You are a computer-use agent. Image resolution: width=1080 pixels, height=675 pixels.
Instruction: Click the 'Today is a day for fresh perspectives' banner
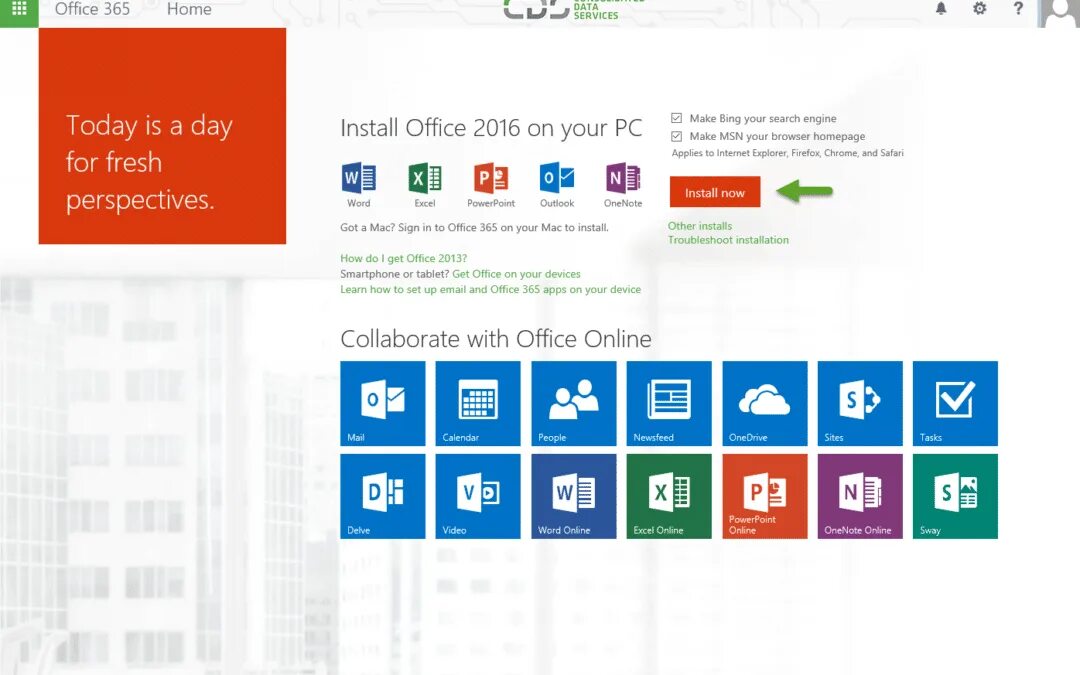coord(162,136)
